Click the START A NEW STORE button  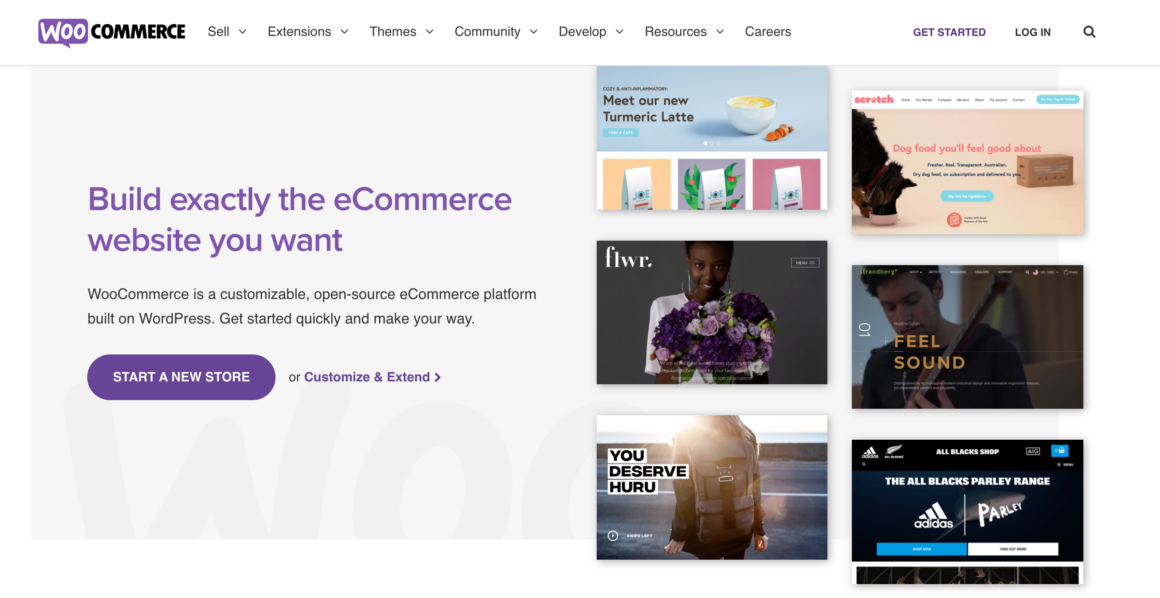click(x=181, y=377)
